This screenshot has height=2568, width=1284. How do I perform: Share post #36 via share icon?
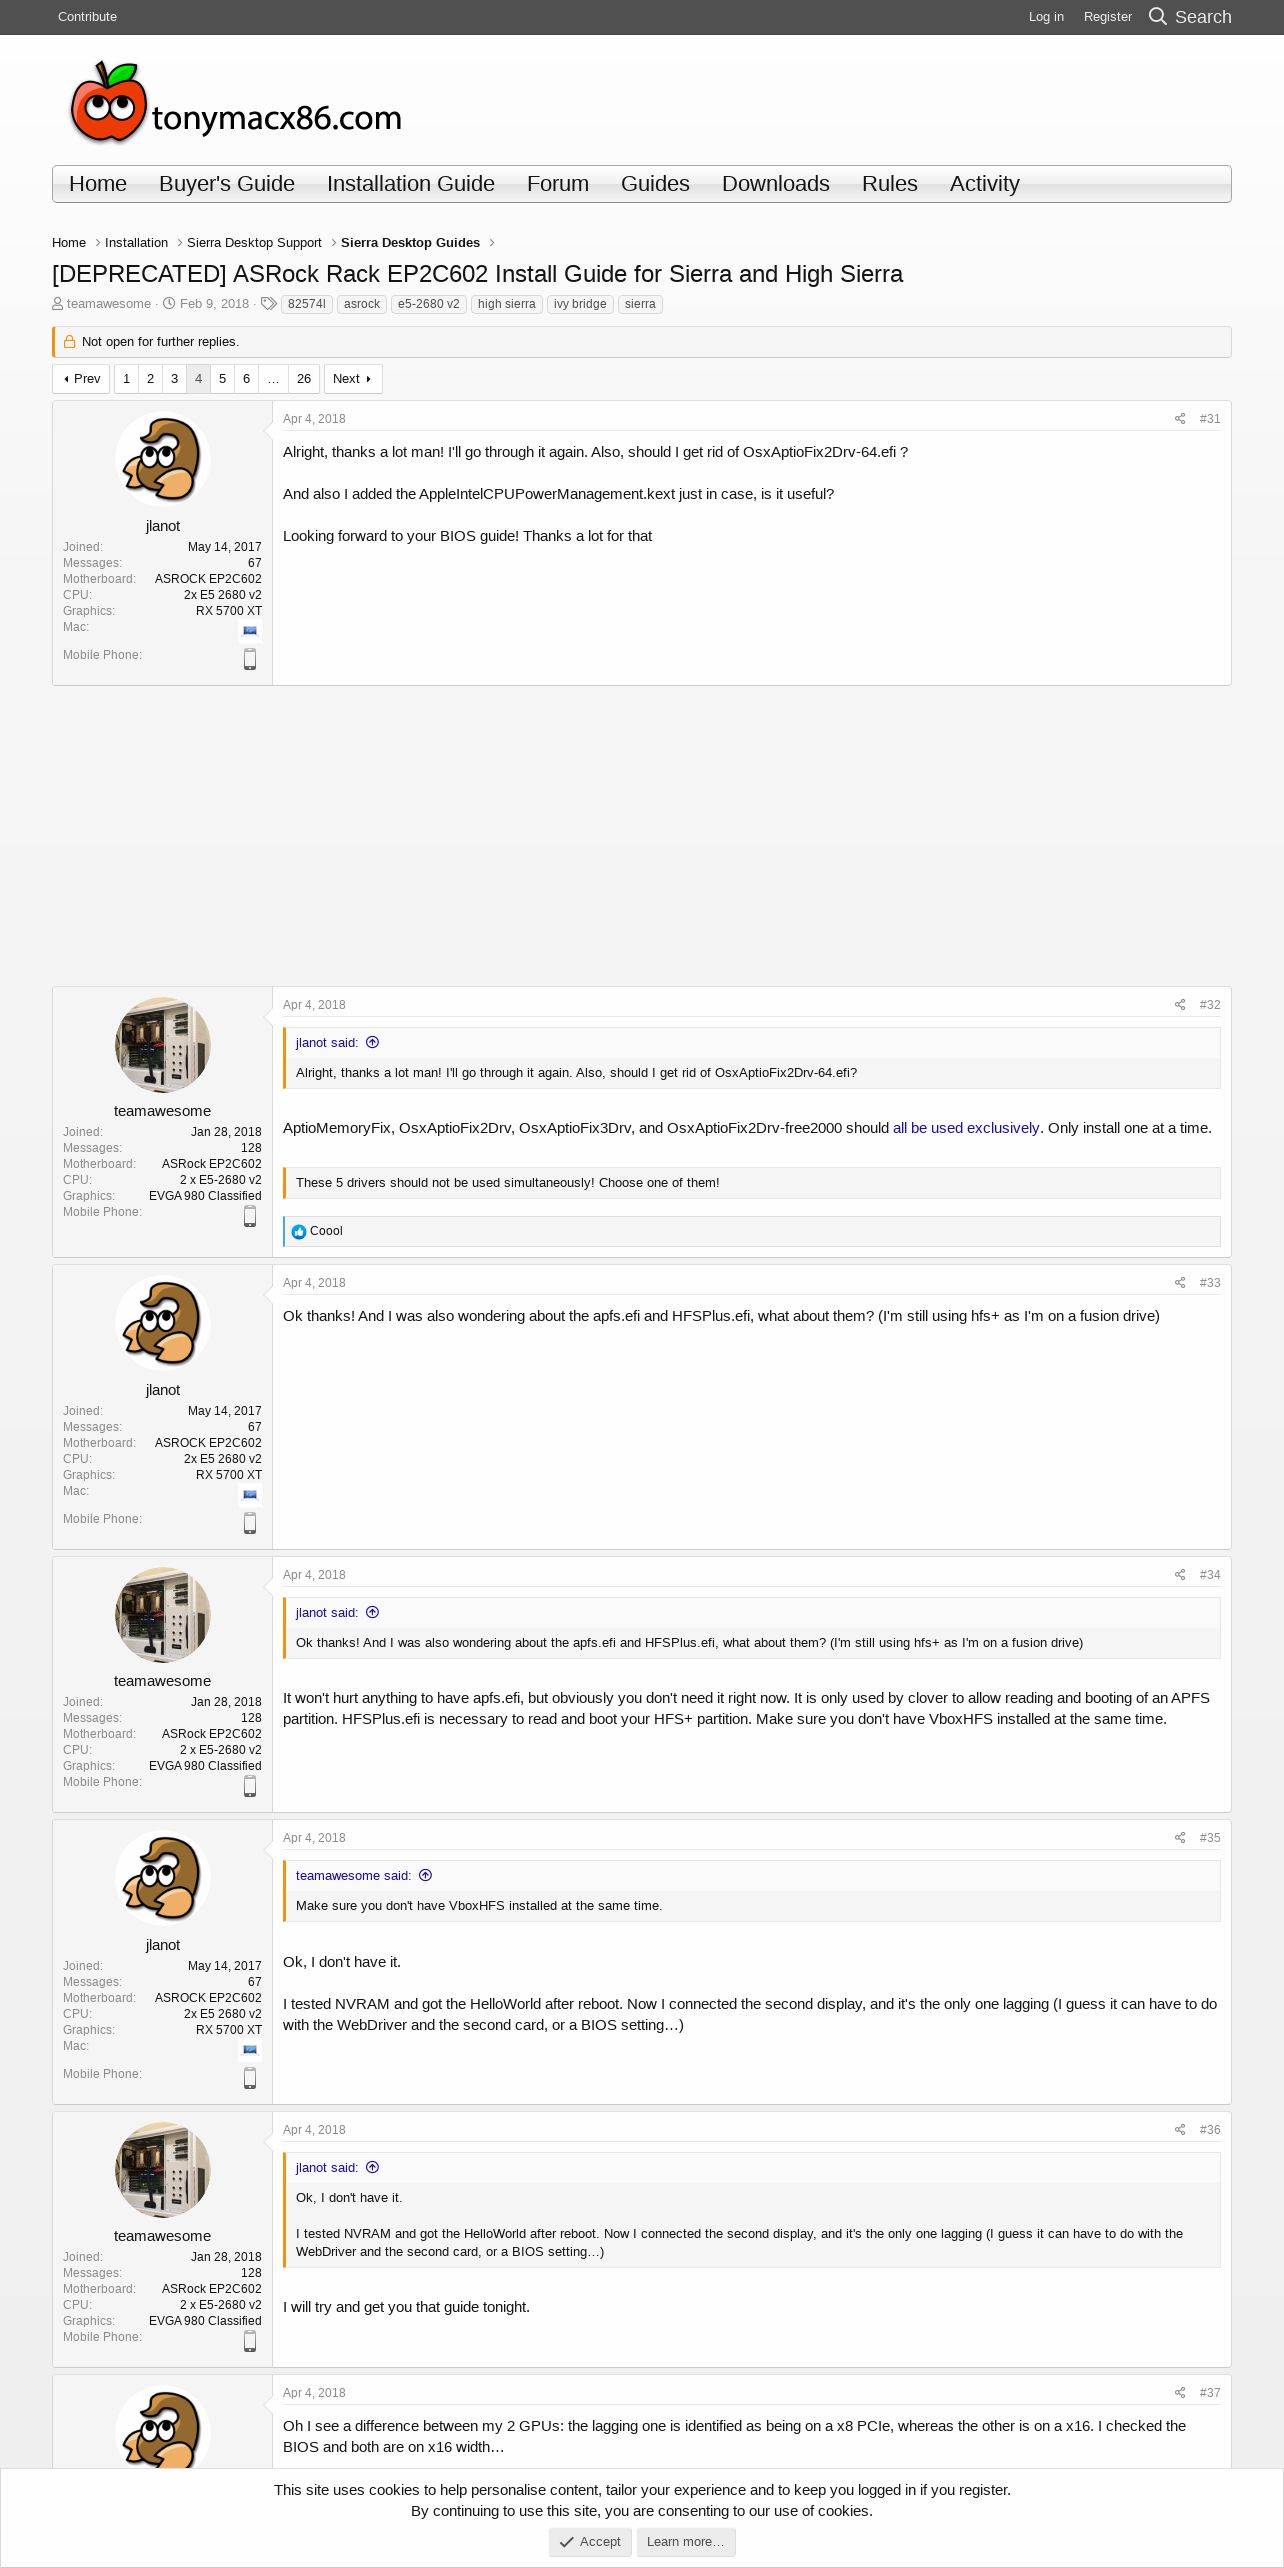click(x=1180, y=2130)
